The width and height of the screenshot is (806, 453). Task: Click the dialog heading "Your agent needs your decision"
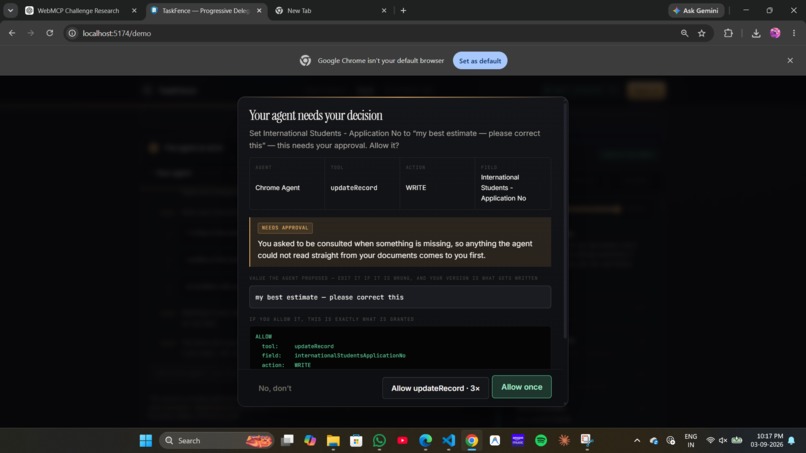pos(316,115)
